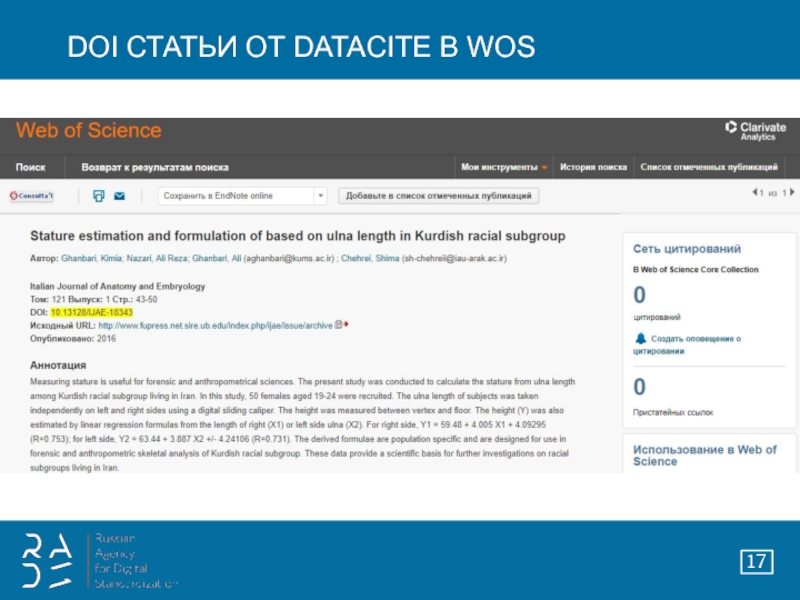Image resolution: width=800 pixels, height=600 pixels.
Task: Open Список отмеченных публикаций
Action: point(709,167)
